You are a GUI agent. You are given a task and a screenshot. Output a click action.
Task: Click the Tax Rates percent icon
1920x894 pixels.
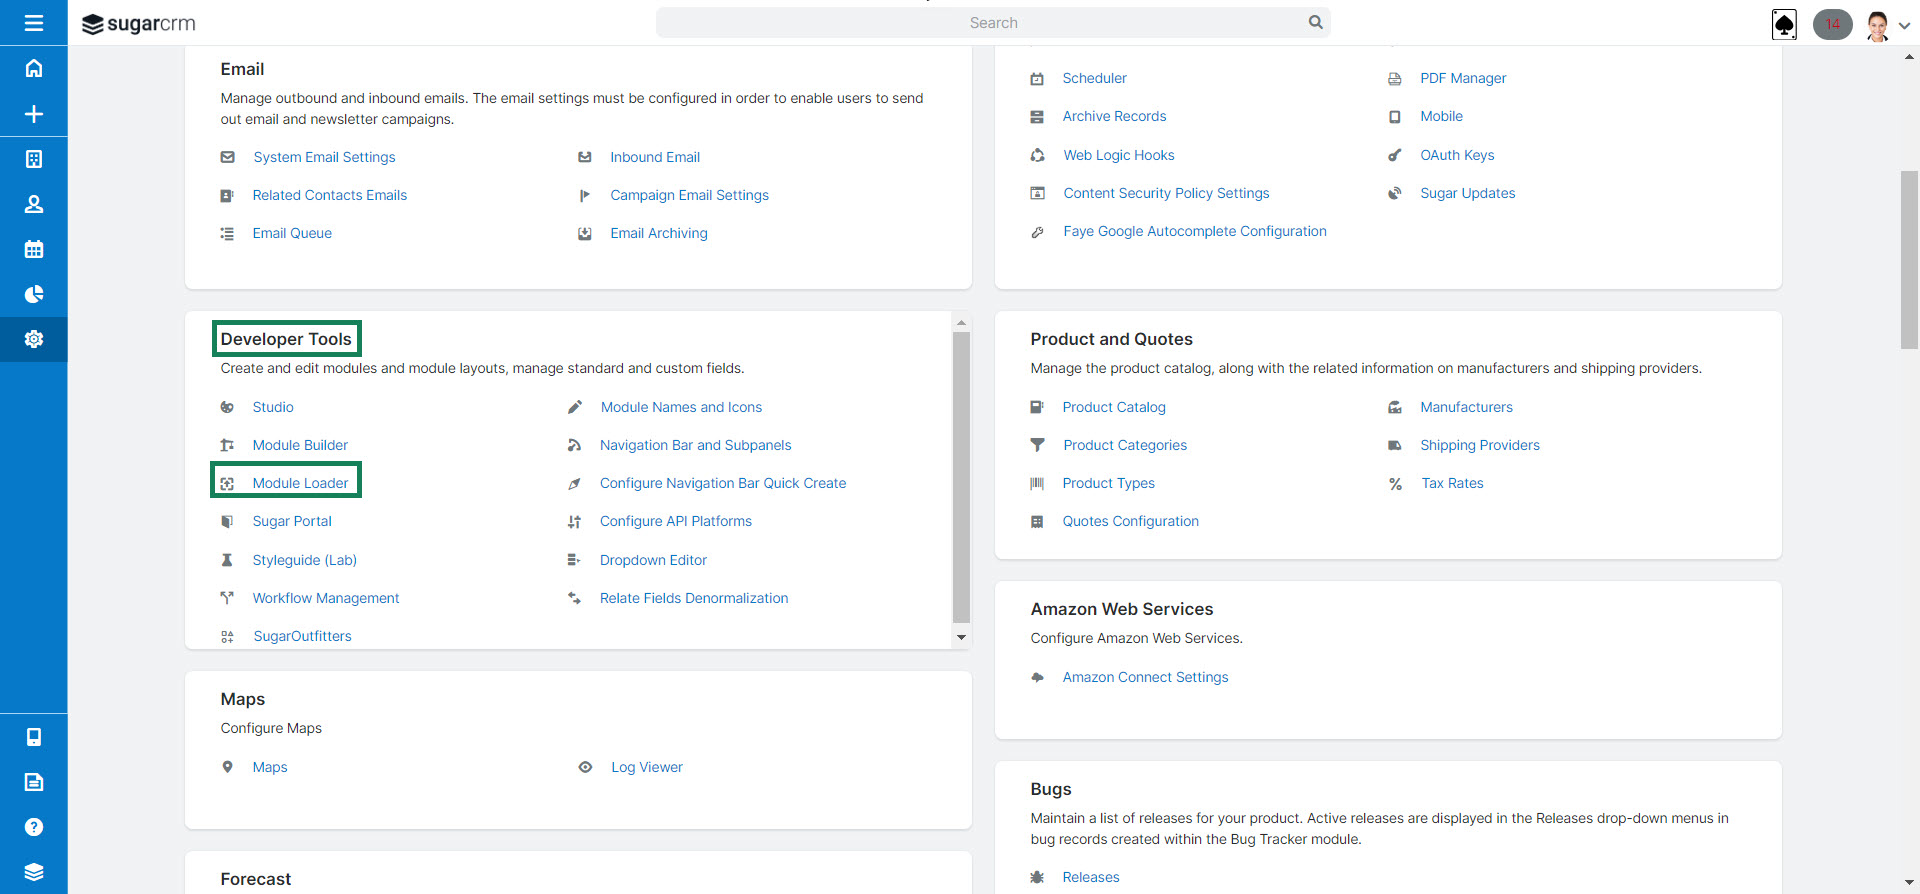point(1395,484)
